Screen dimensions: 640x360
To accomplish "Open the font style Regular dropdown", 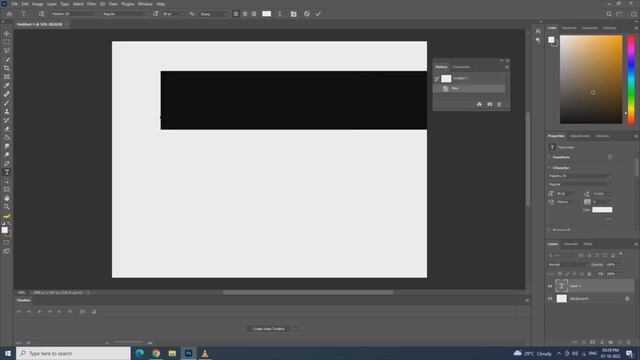I will point(124,14).
